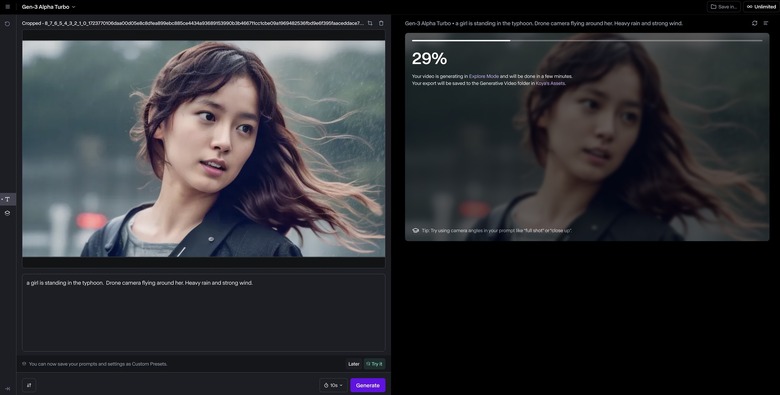
Task: Click the prompt text input field
Action: 203,313
